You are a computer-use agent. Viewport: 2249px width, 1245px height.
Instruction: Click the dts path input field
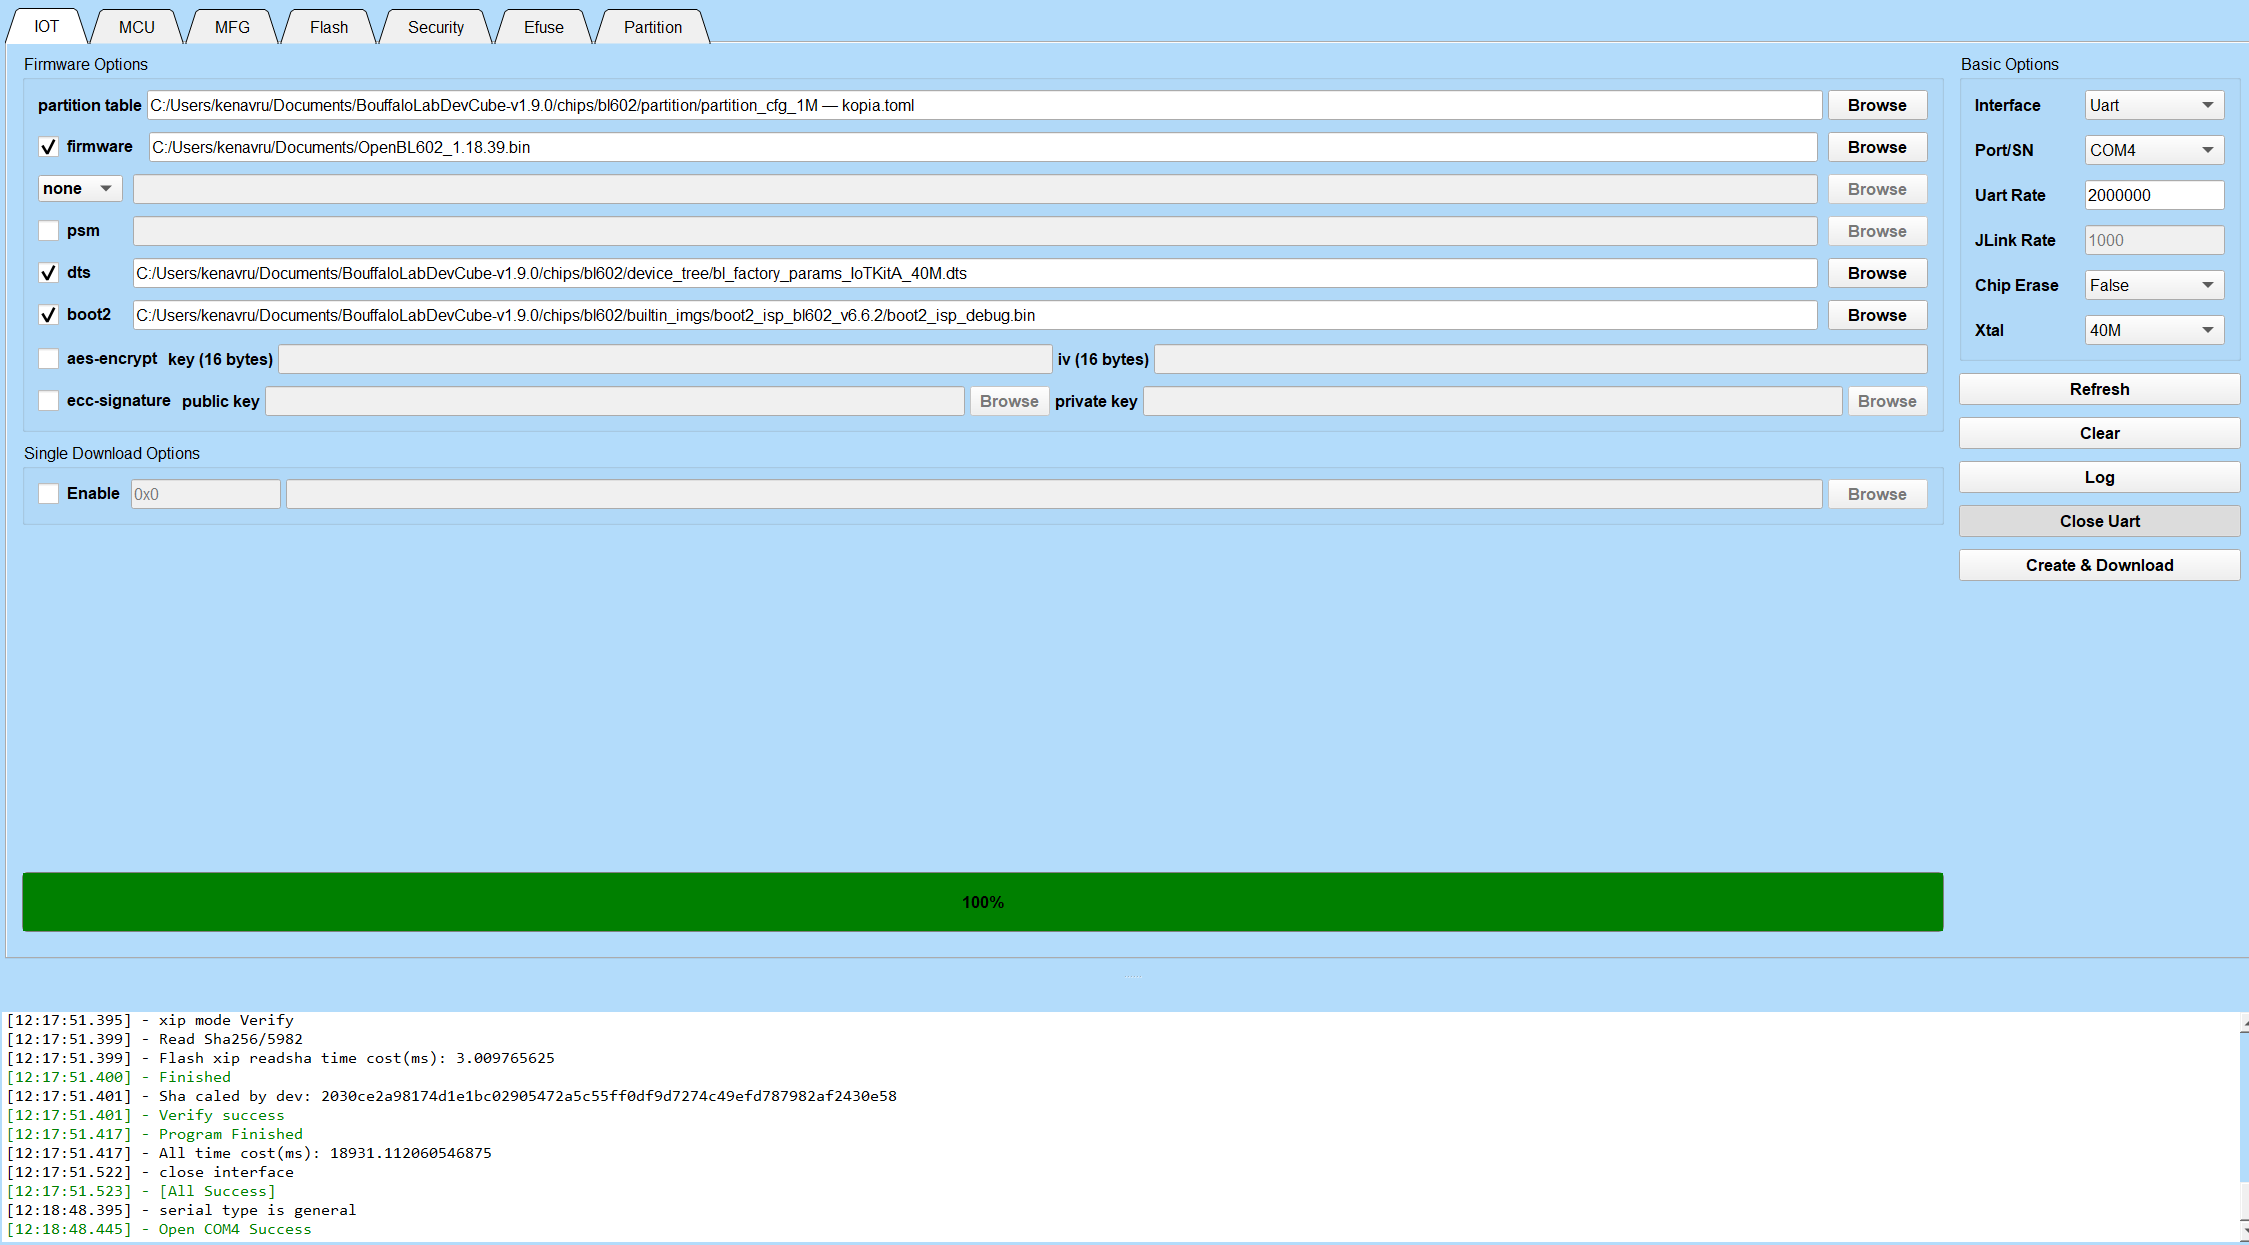pyautogui.click(x=975, y=273)
